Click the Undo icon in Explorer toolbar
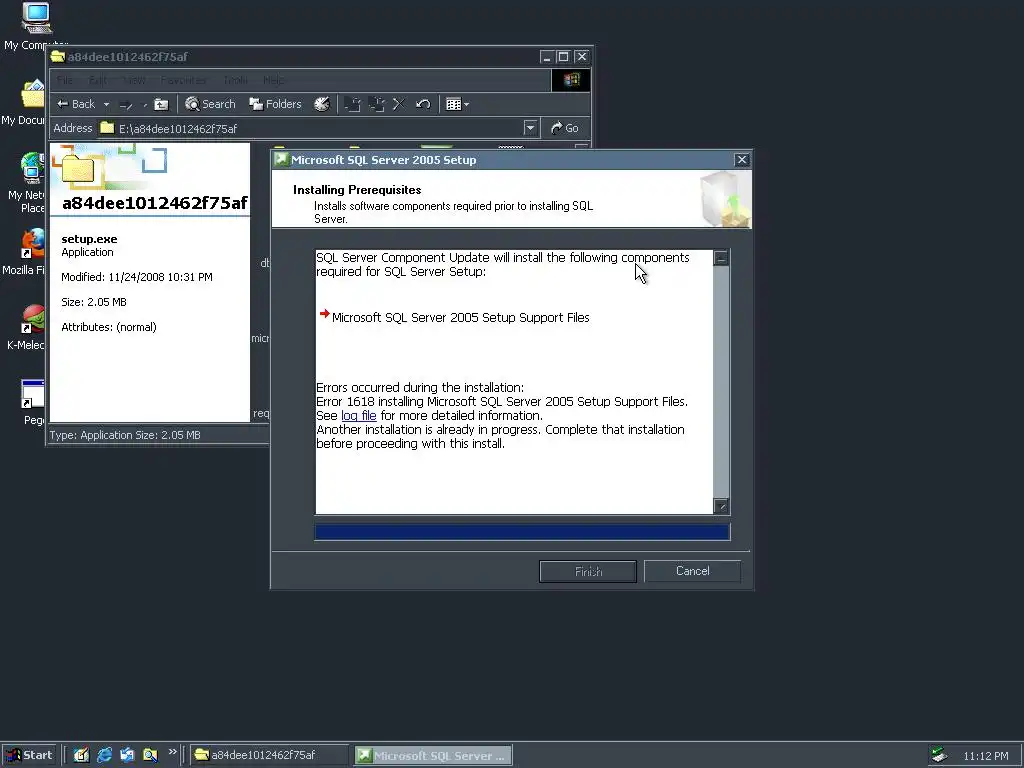 click(x=423, y=104)
